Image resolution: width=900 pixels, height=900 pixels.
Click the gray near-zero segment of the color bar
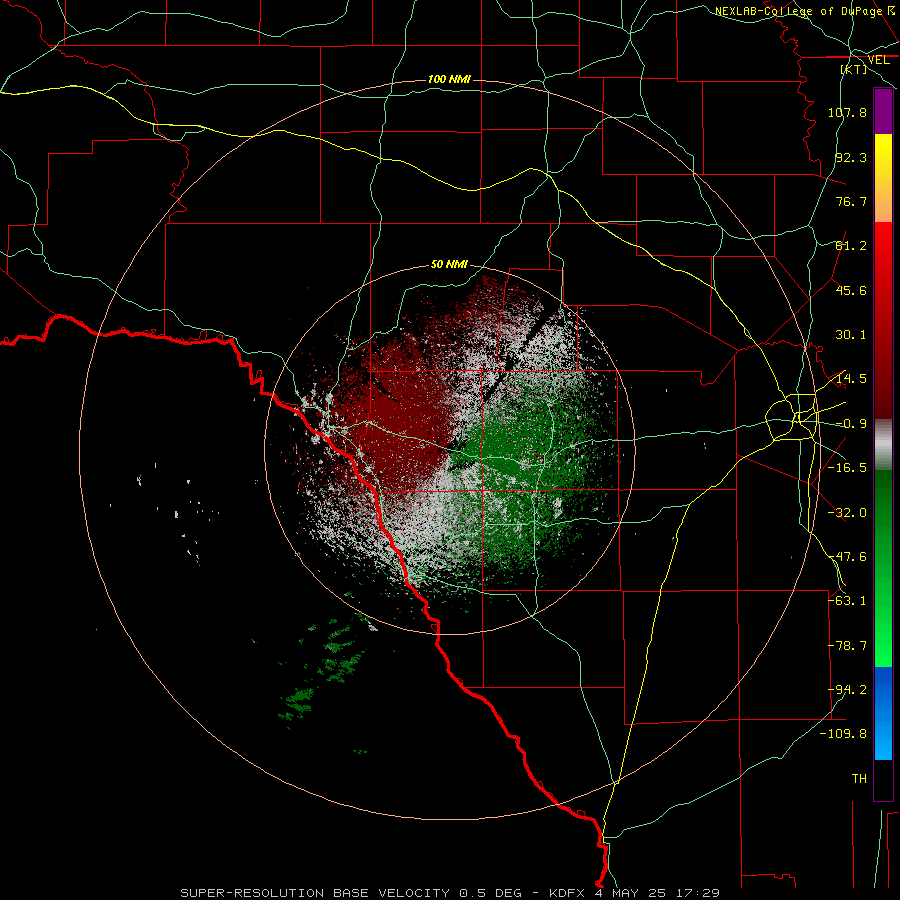click(x=883, y=445)
